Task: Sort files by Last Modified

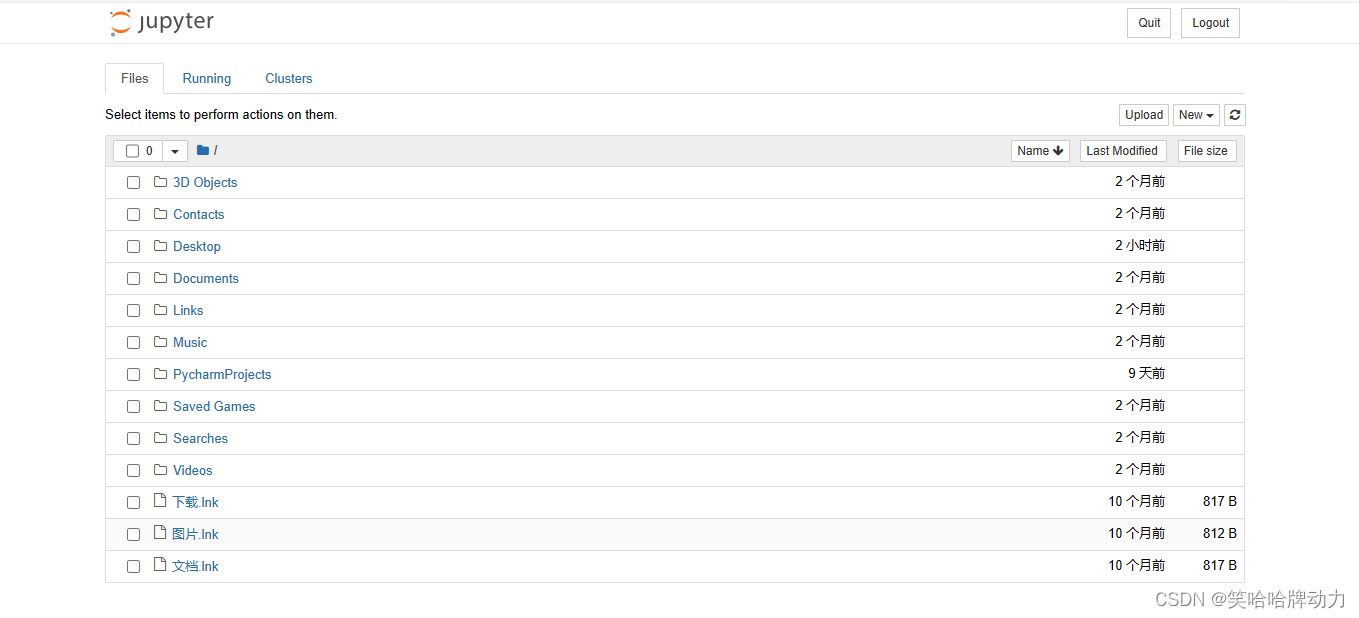Action: pyautogui.click(x=1122, y=150)
